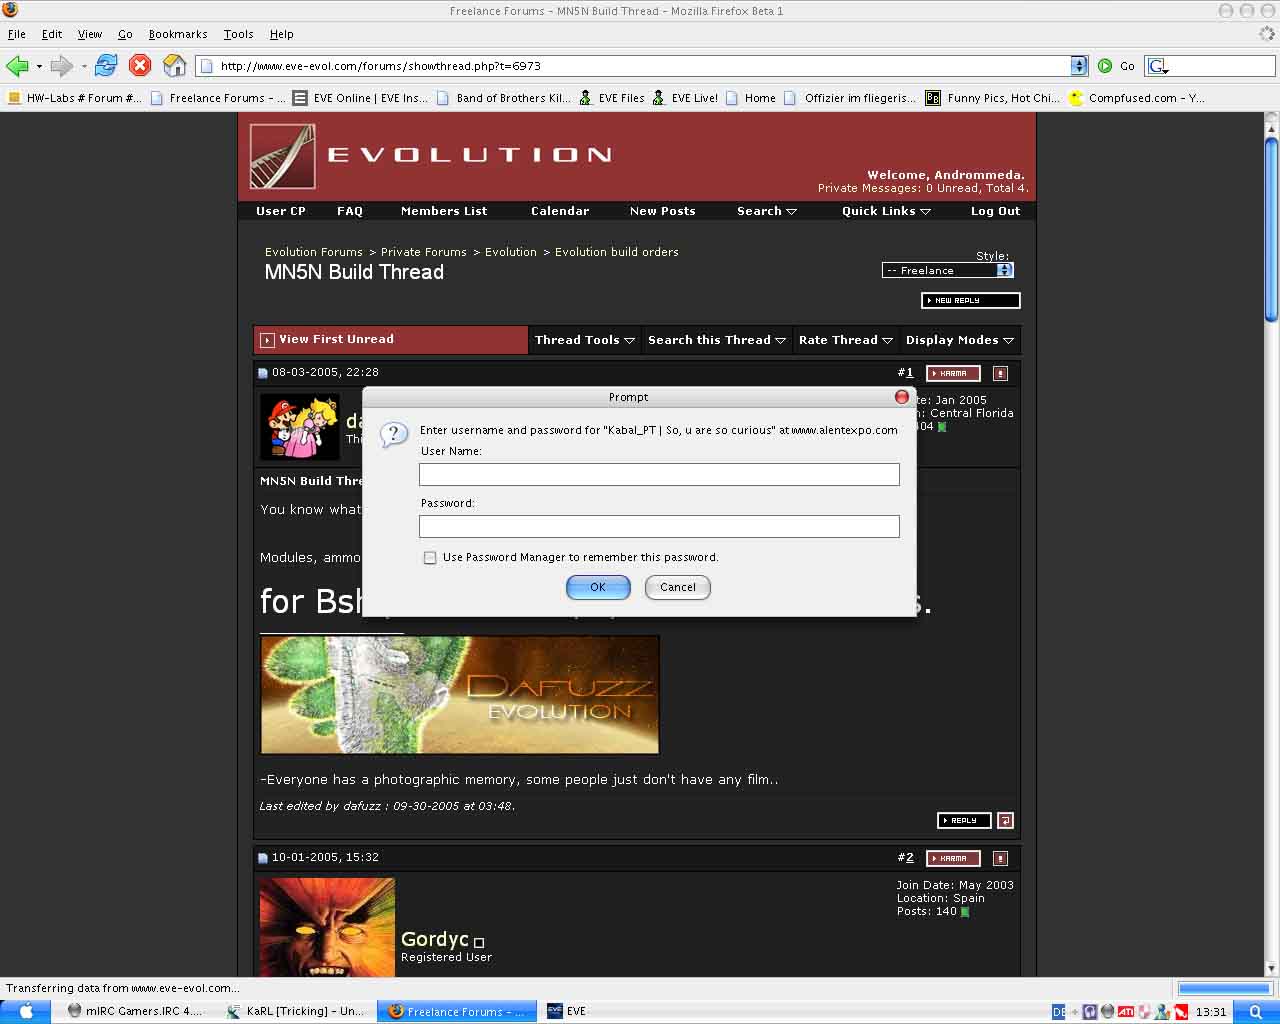Switch to the KaRL [Tricking] taskbar window
Screen dimensions: 1280x1024
click(x=296, y=1011)
